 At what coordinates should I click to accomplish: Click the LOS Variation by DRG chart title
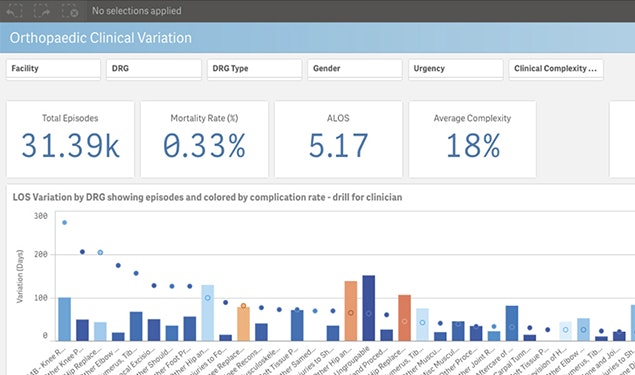[x=207, y=197]
